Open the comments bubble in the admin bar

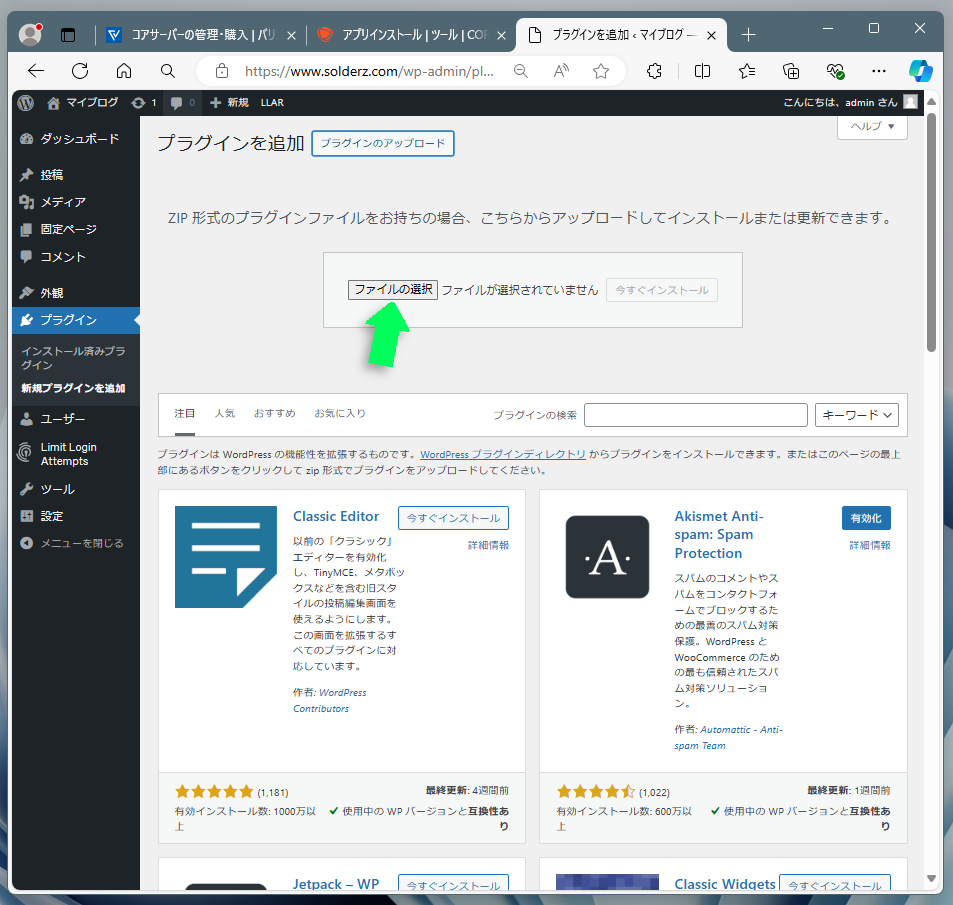coord(182,103)
